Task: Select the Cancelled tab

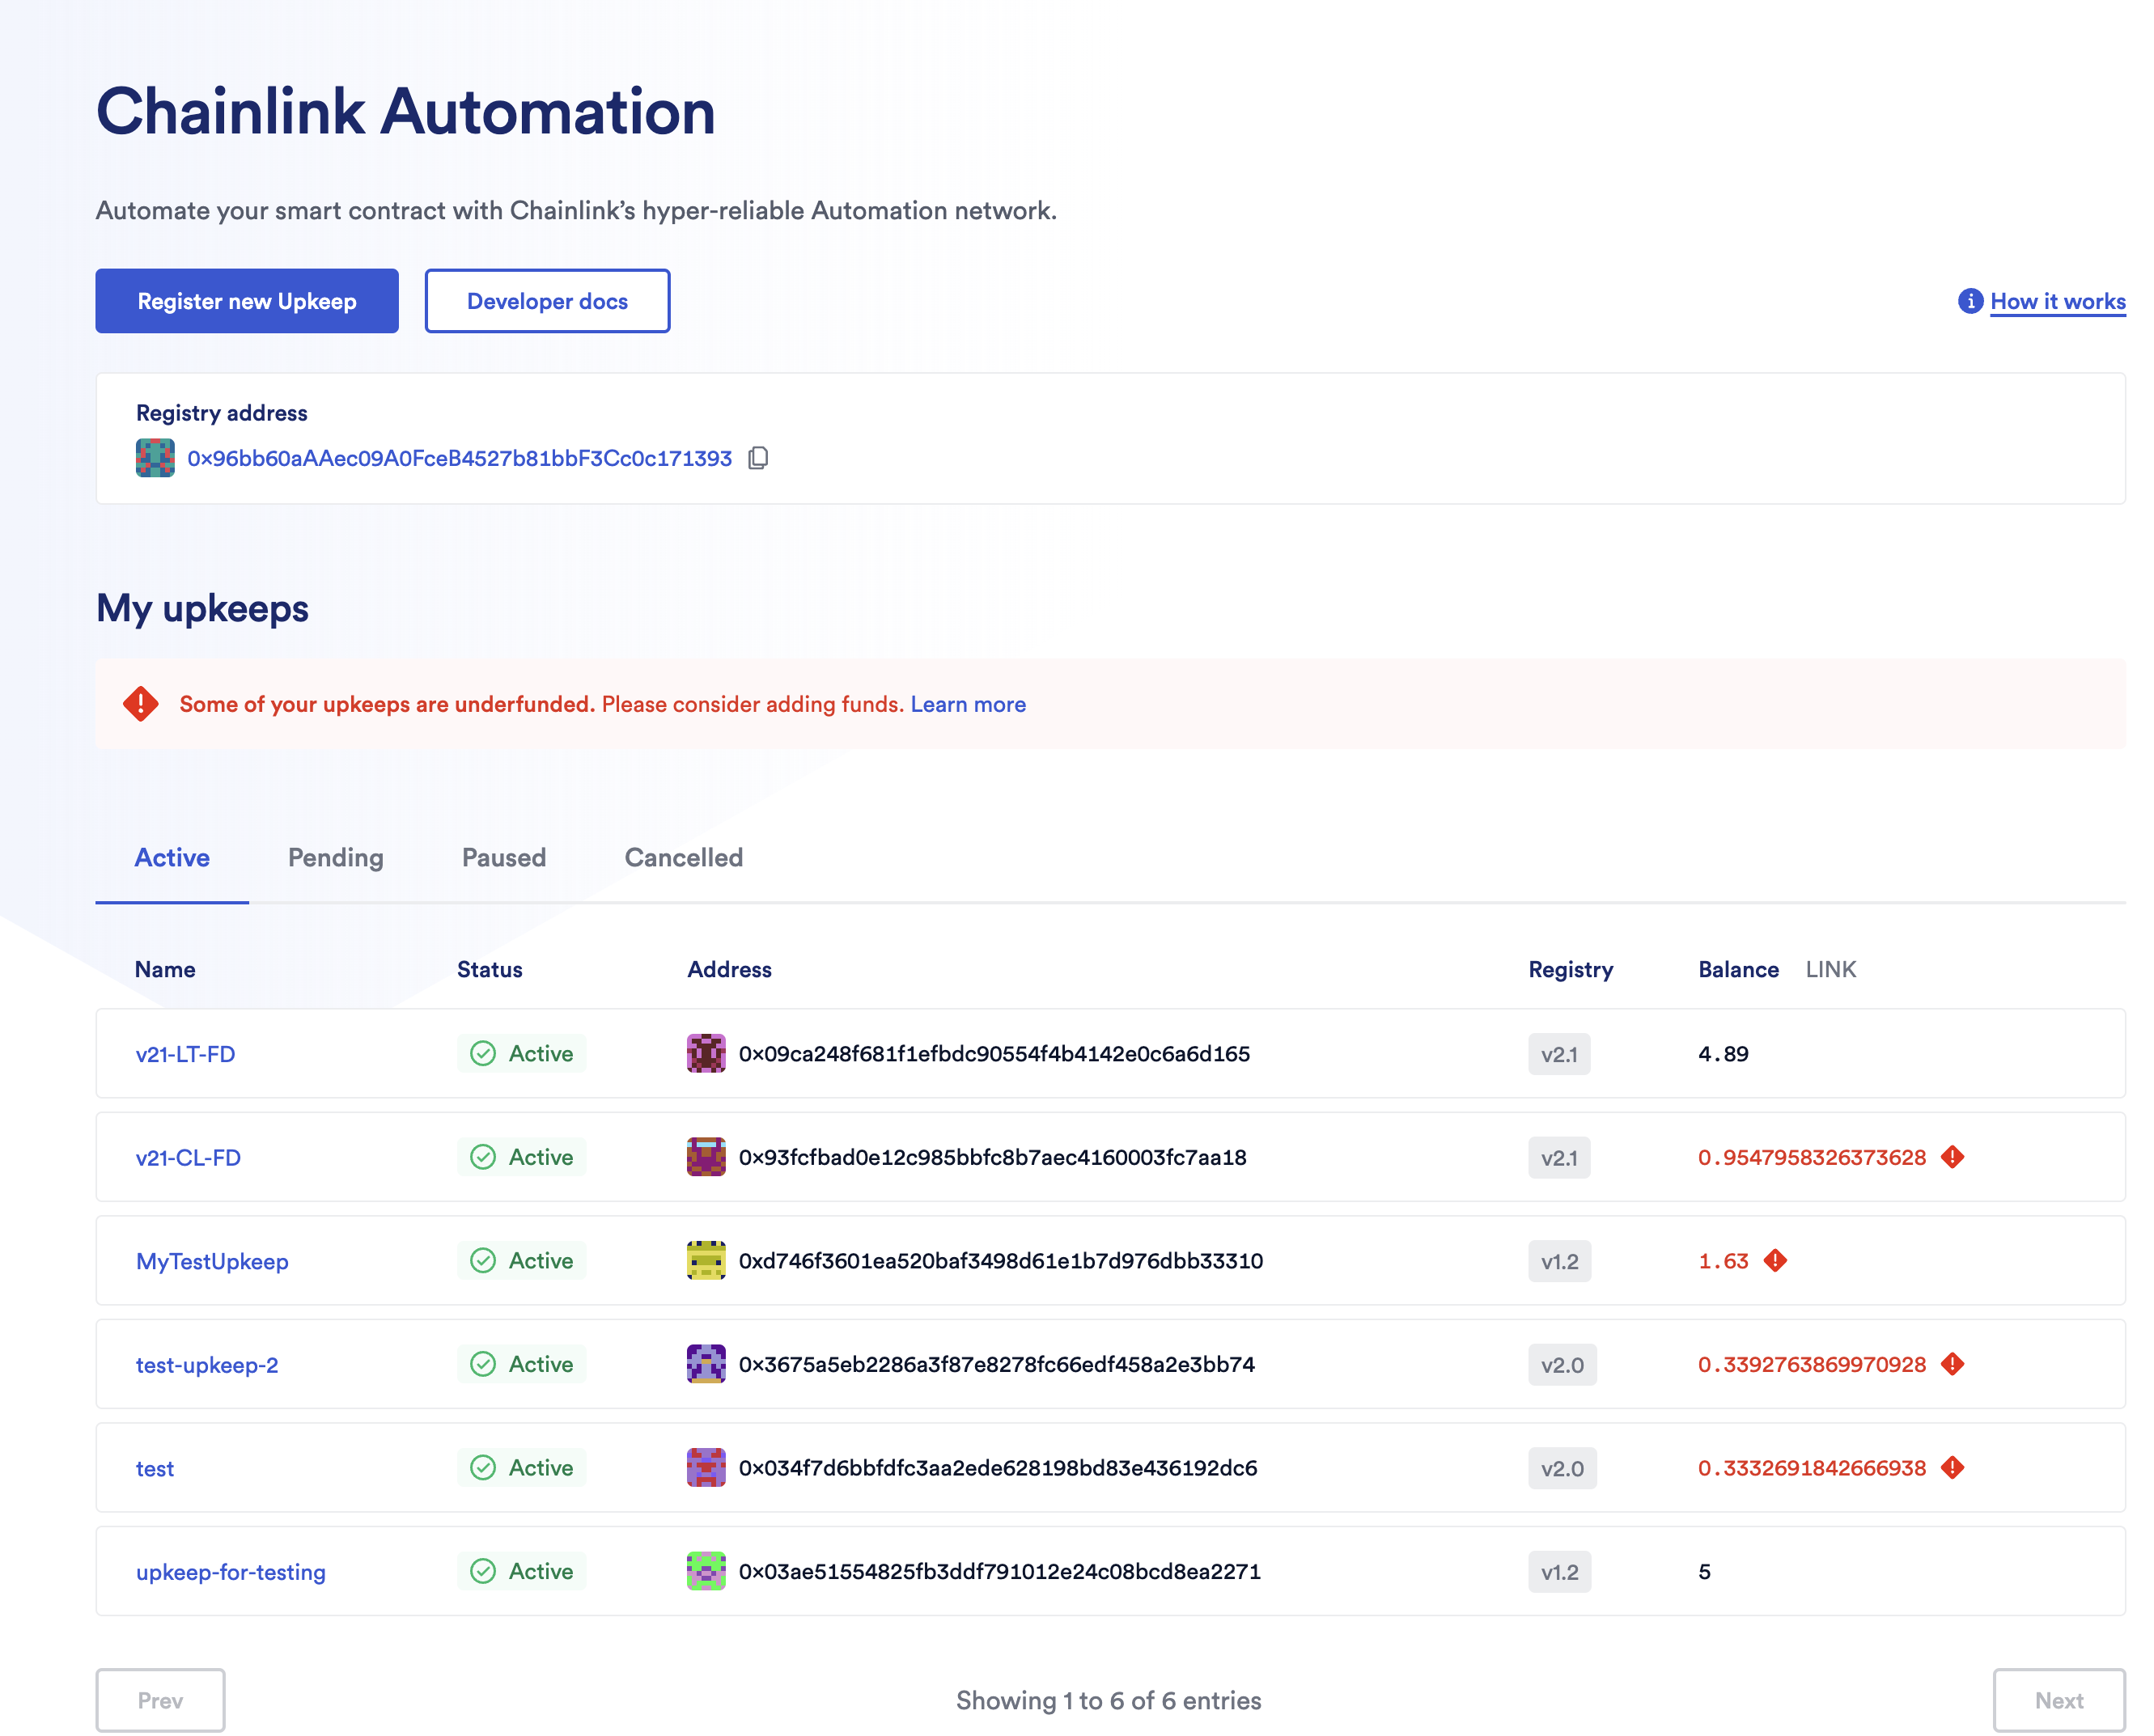Action: pos(683,858)
